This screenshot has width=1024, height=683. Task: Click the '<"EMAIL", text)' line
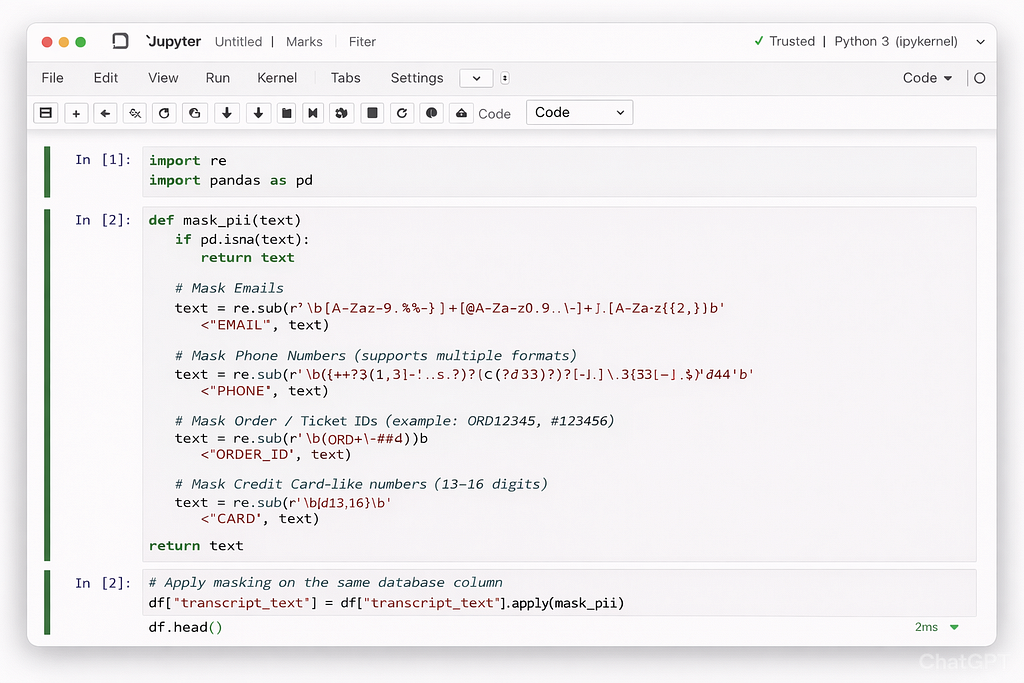[x=265, y=325]
